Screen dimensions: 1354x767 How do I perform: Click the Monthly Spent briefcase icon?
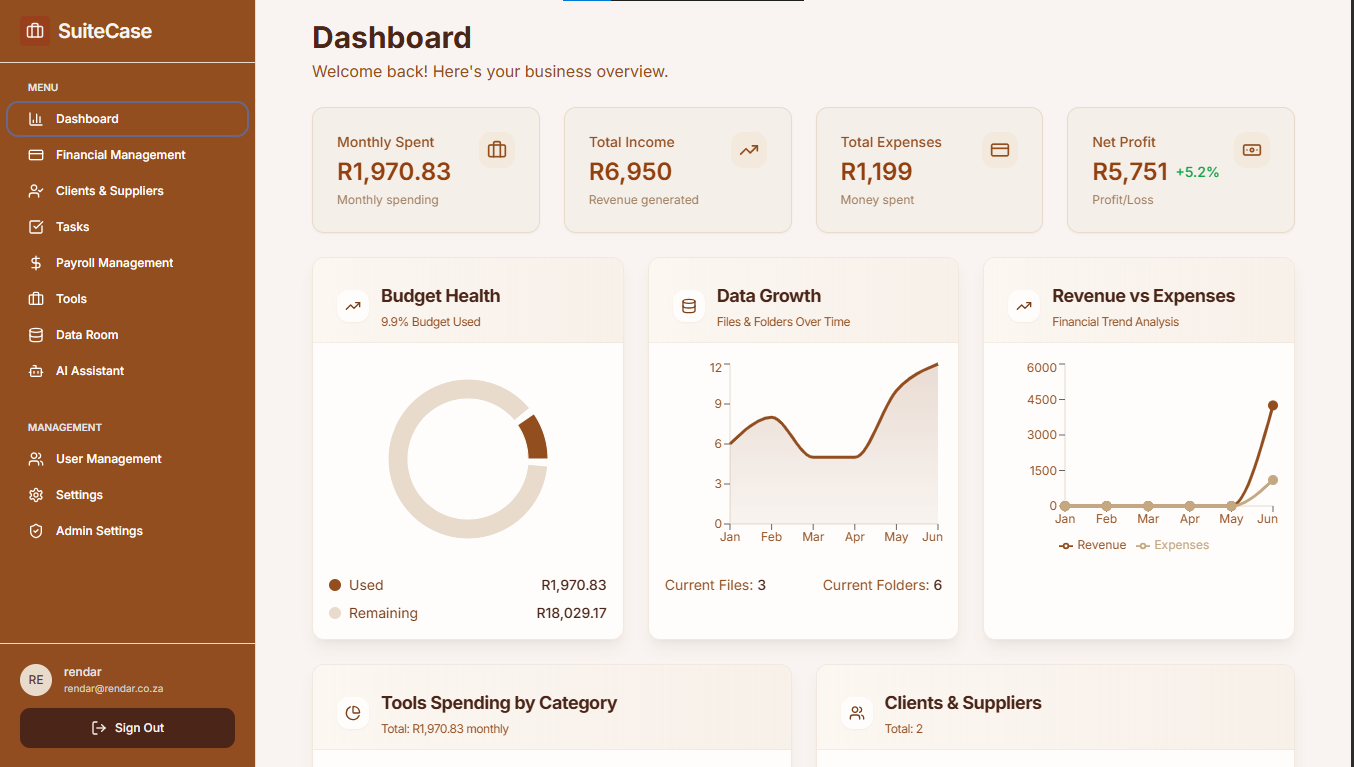click(x=496, y=150)
